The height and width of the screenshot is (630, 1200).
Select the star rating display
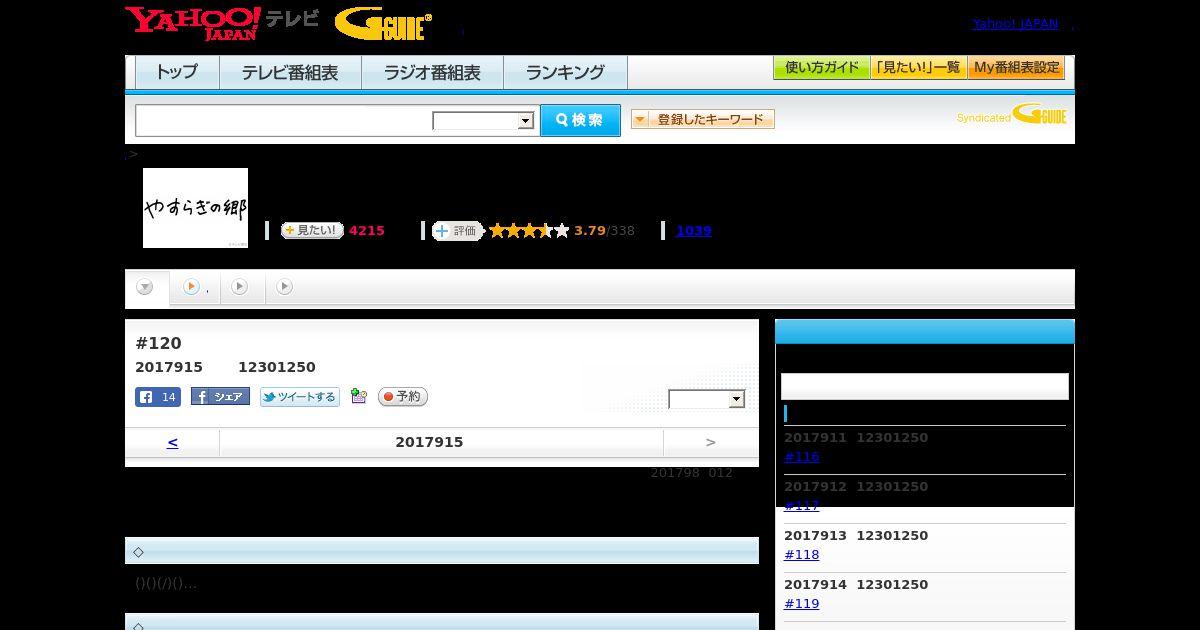529,231
